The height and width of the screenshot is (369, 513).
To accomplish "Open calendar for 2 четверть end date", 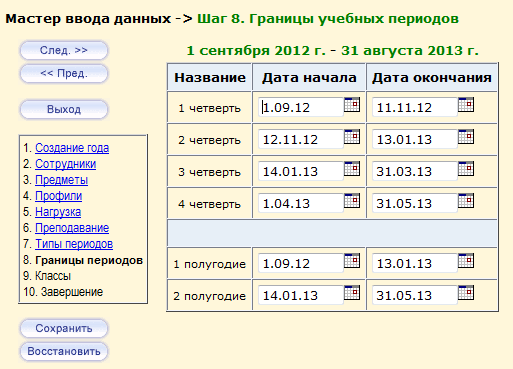I will point(466,136).
